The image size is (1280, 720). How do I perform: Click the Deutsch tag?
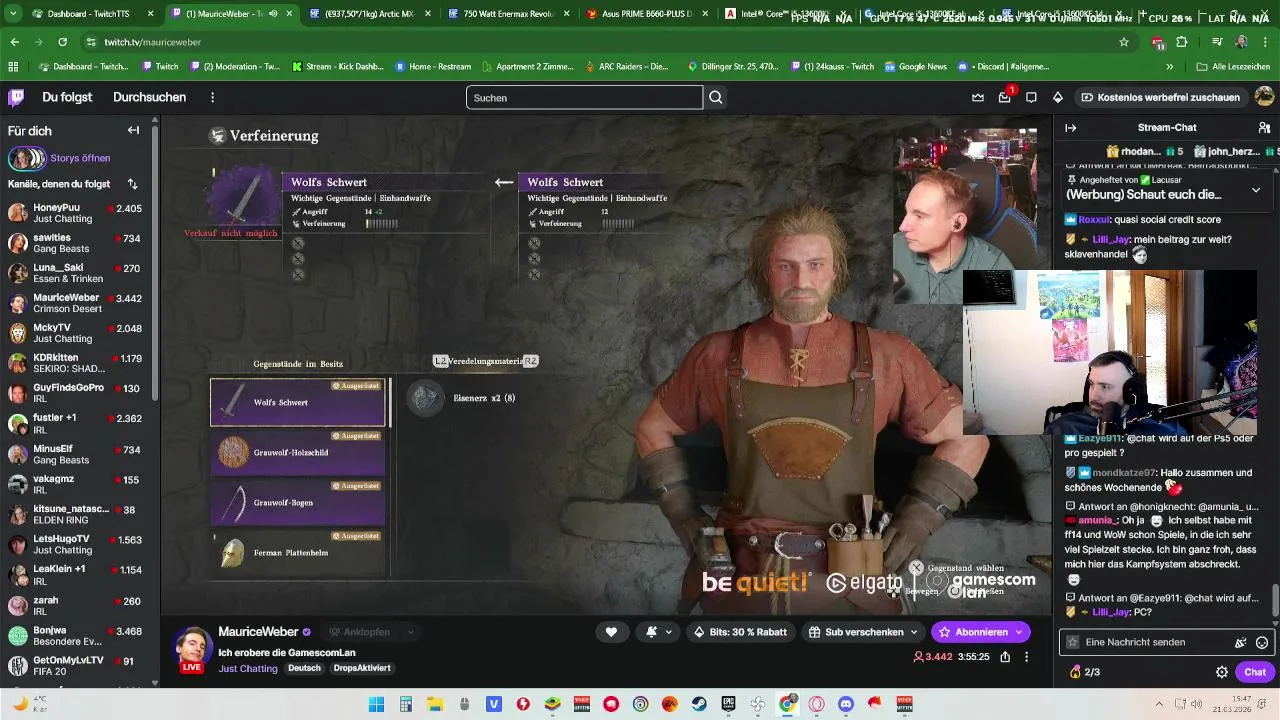pos(304,668)
